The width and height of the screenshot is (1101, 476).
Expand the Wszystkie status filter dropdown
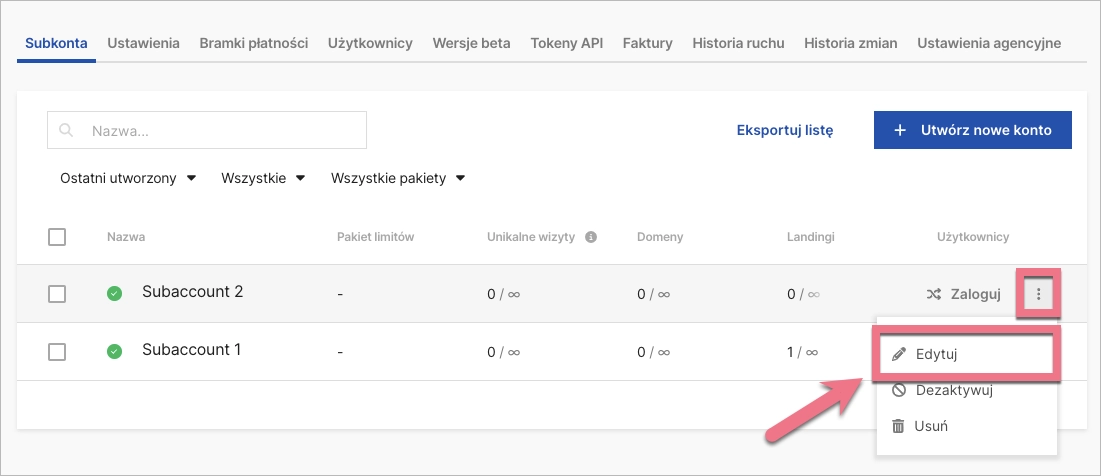(x=263, y=178)
